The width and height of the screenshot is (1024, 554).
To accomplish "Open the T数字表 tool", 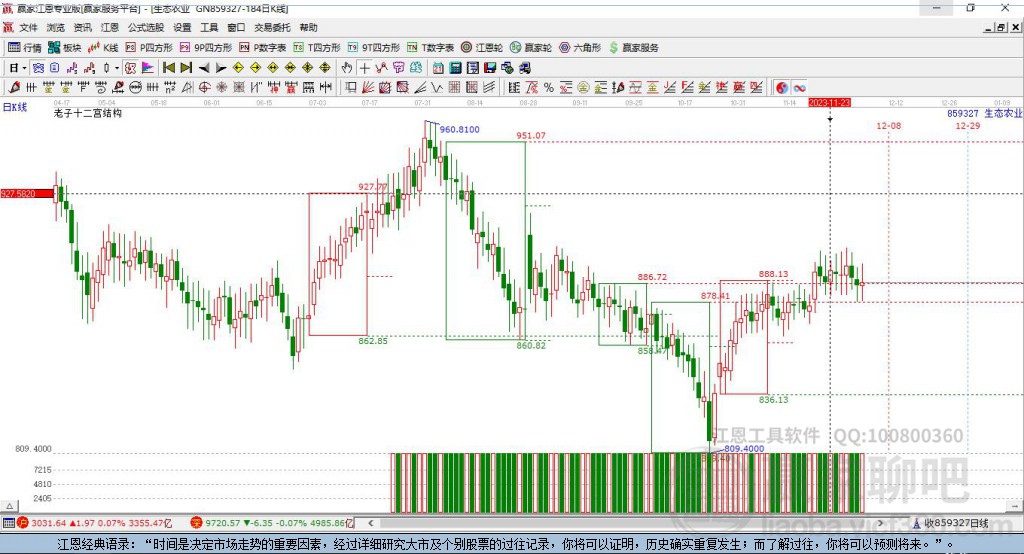I will click(x=430, y=48).
